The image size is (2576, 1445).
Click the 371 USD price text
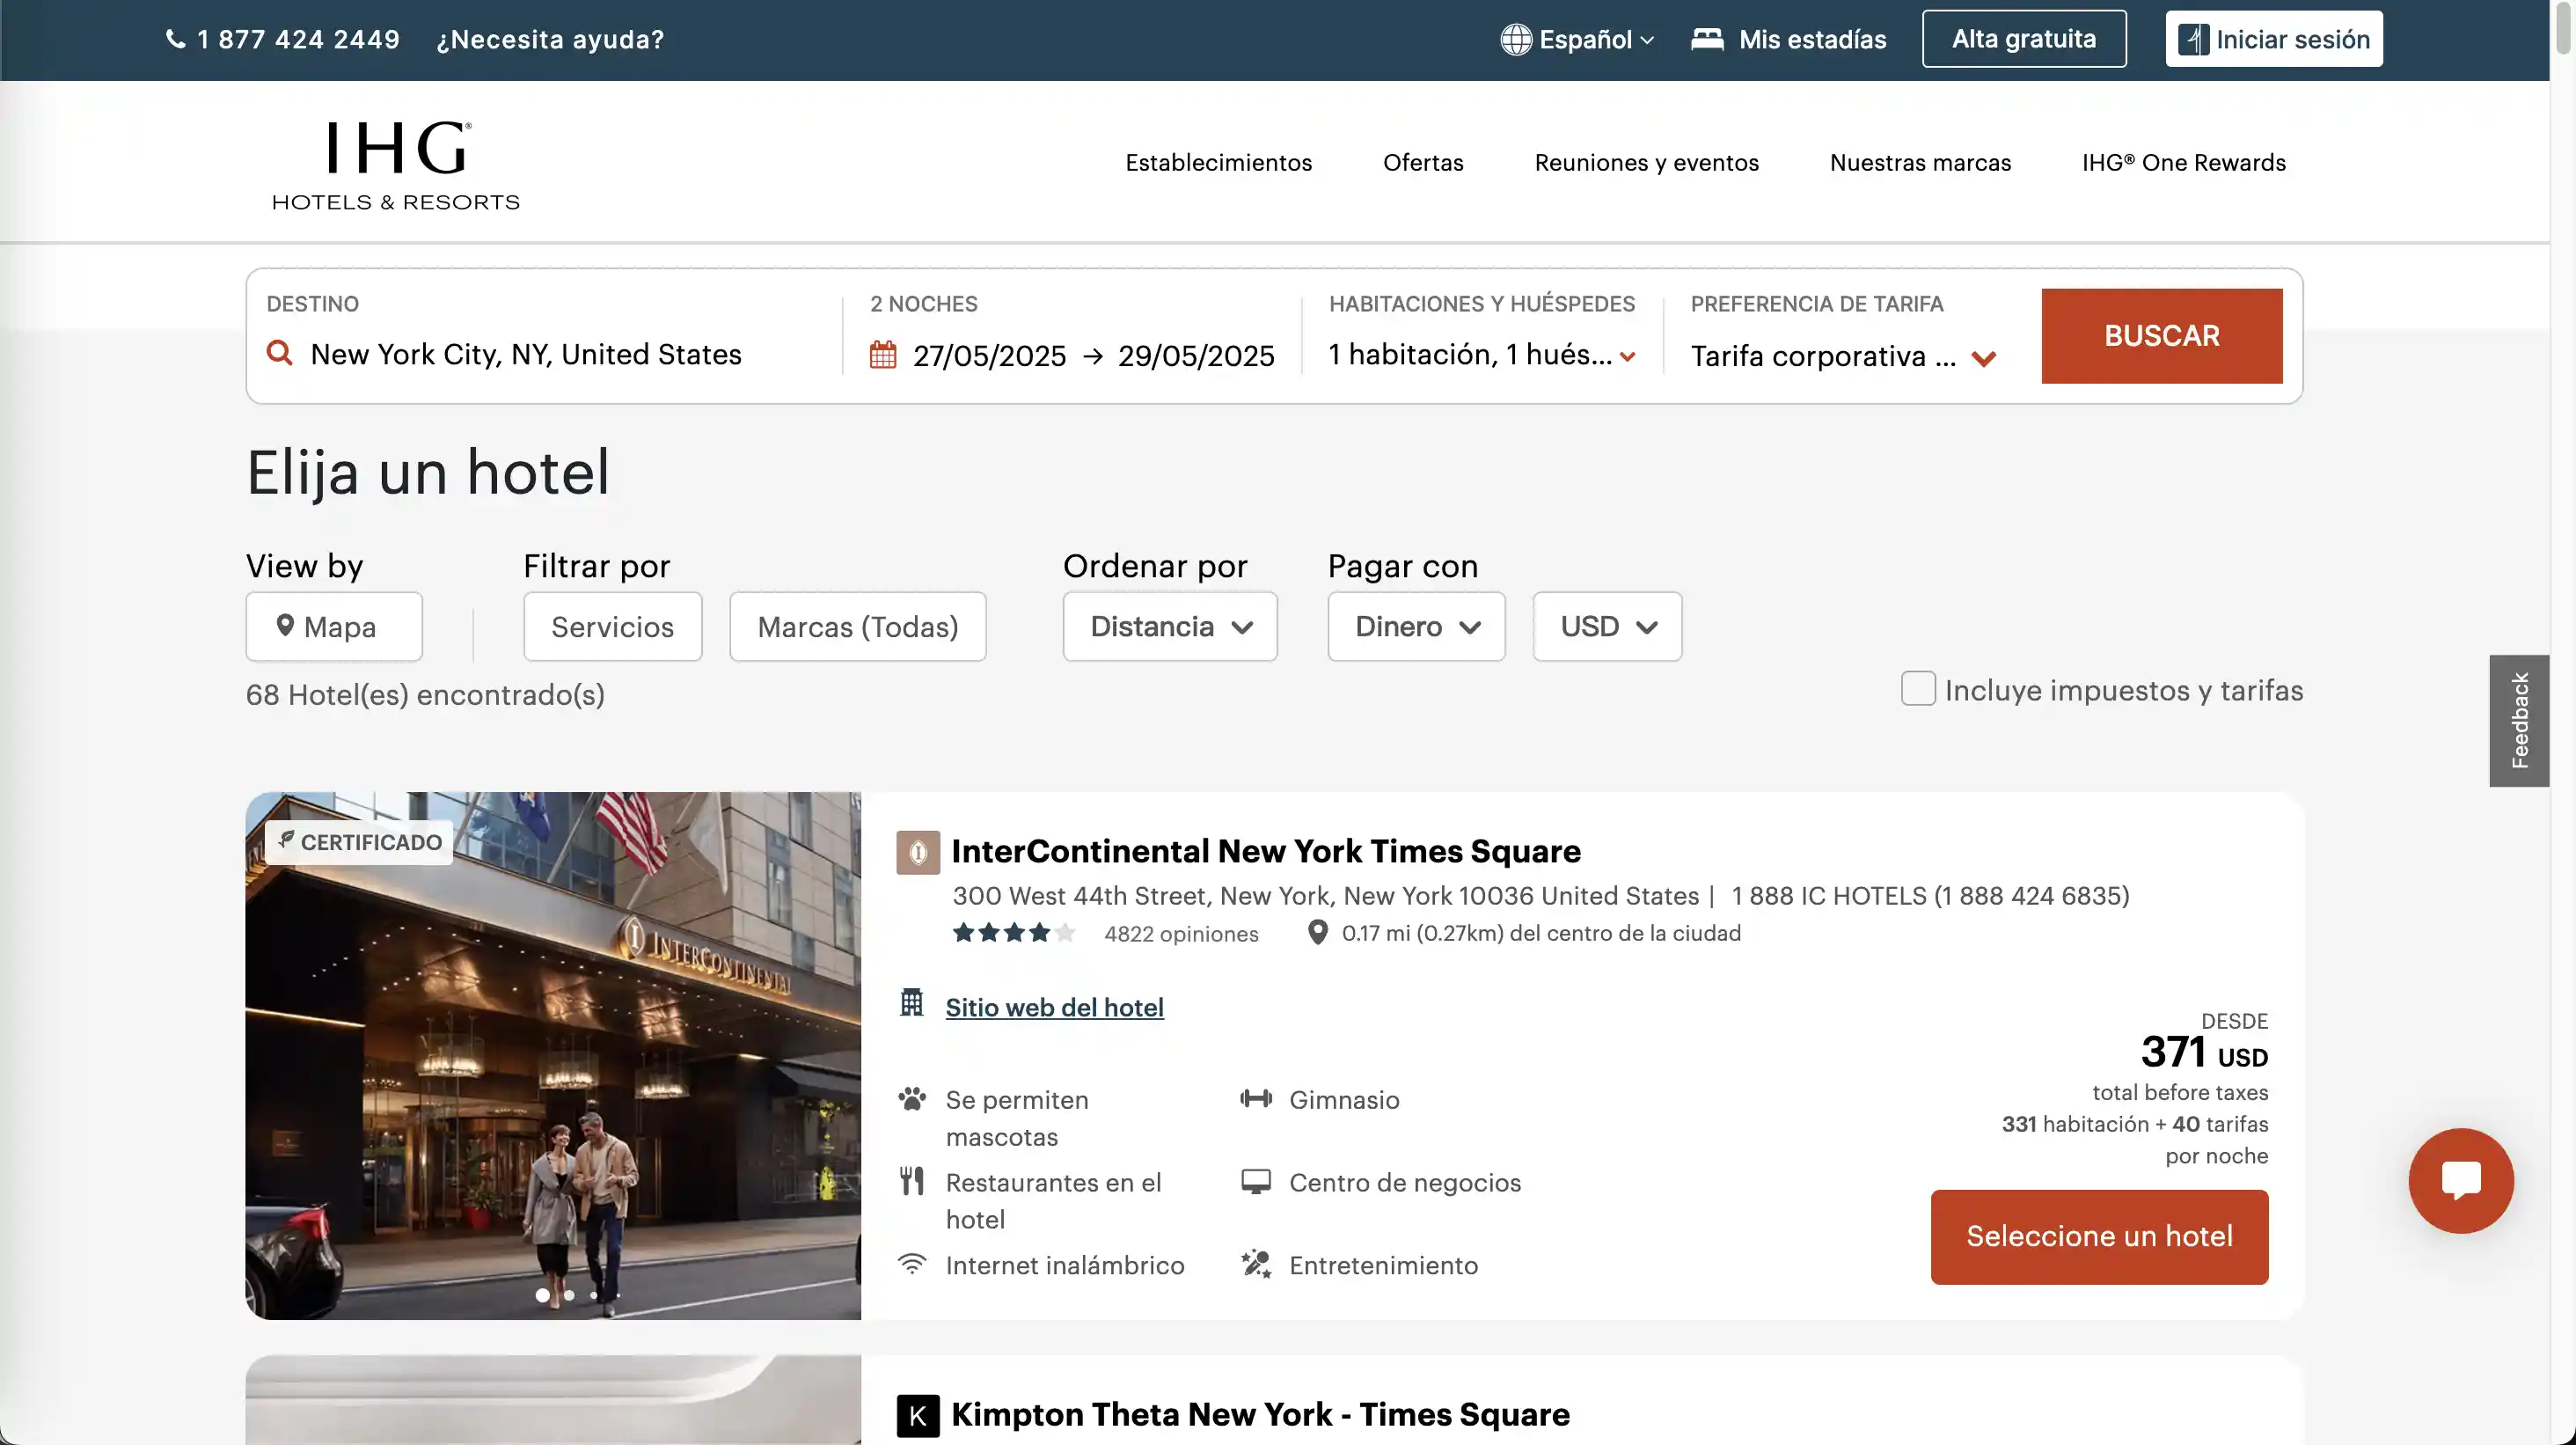2204,1052
